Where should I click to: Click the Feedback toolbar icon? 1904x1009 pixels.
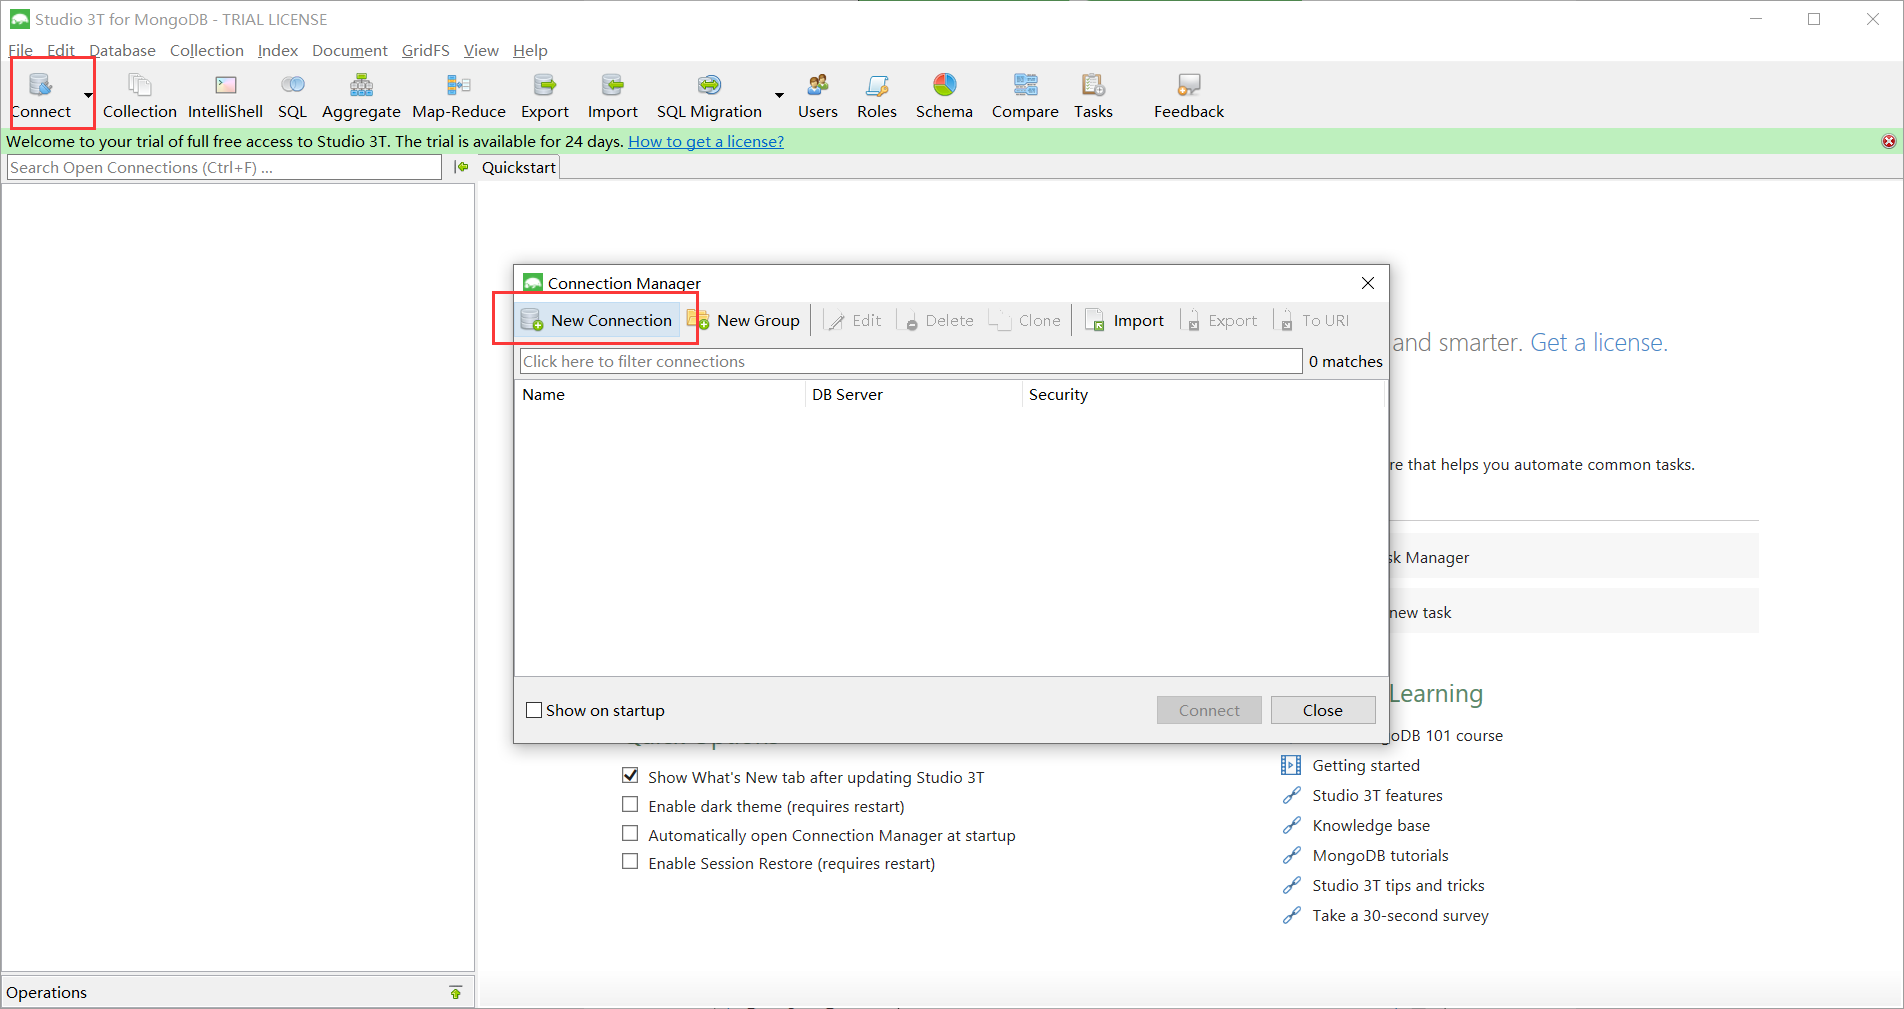click(x=1189, y=95)
